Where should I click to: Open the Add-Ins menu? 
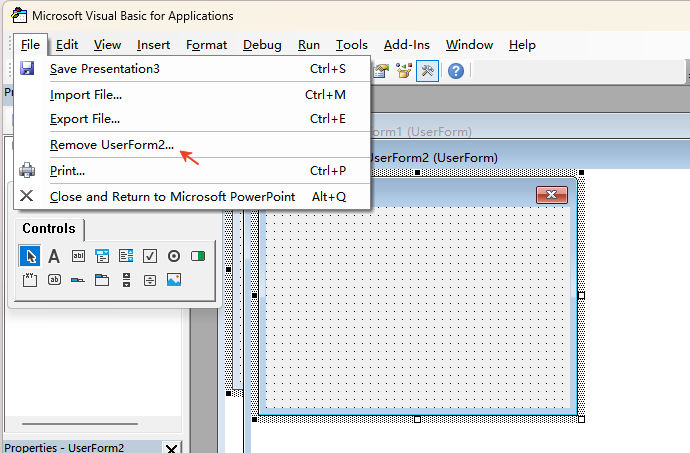coord(407,45)
